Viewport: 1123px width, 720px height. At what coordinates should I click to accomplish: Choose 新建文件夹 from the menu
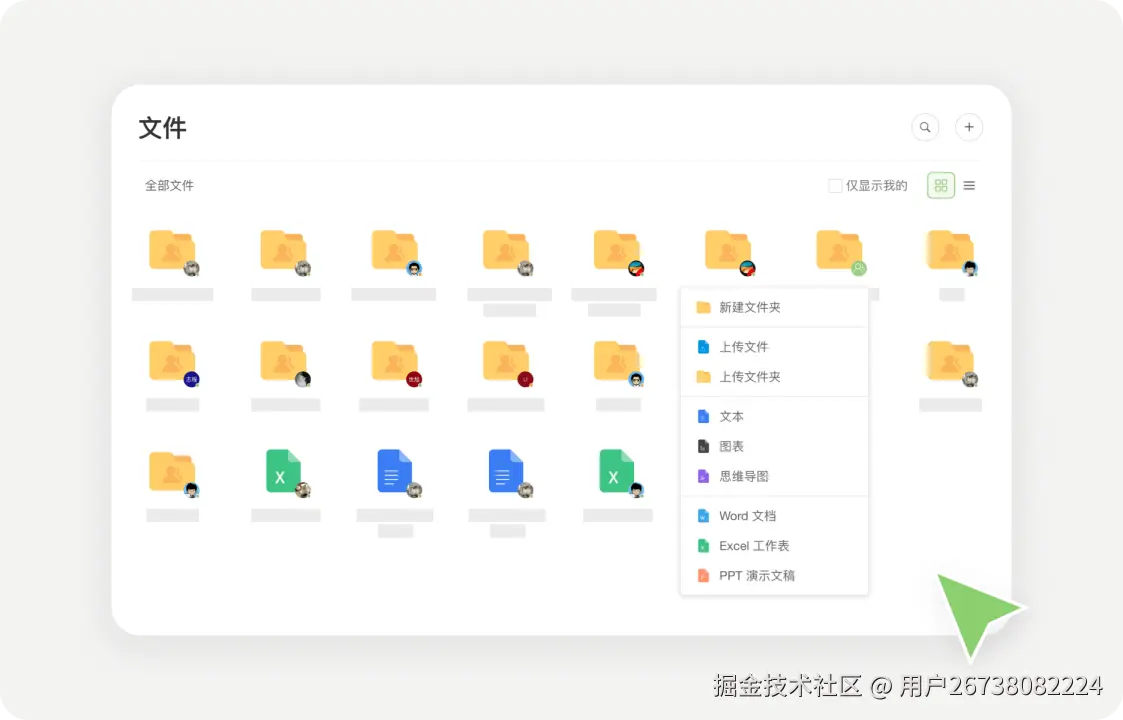click(x=774, y=307)
